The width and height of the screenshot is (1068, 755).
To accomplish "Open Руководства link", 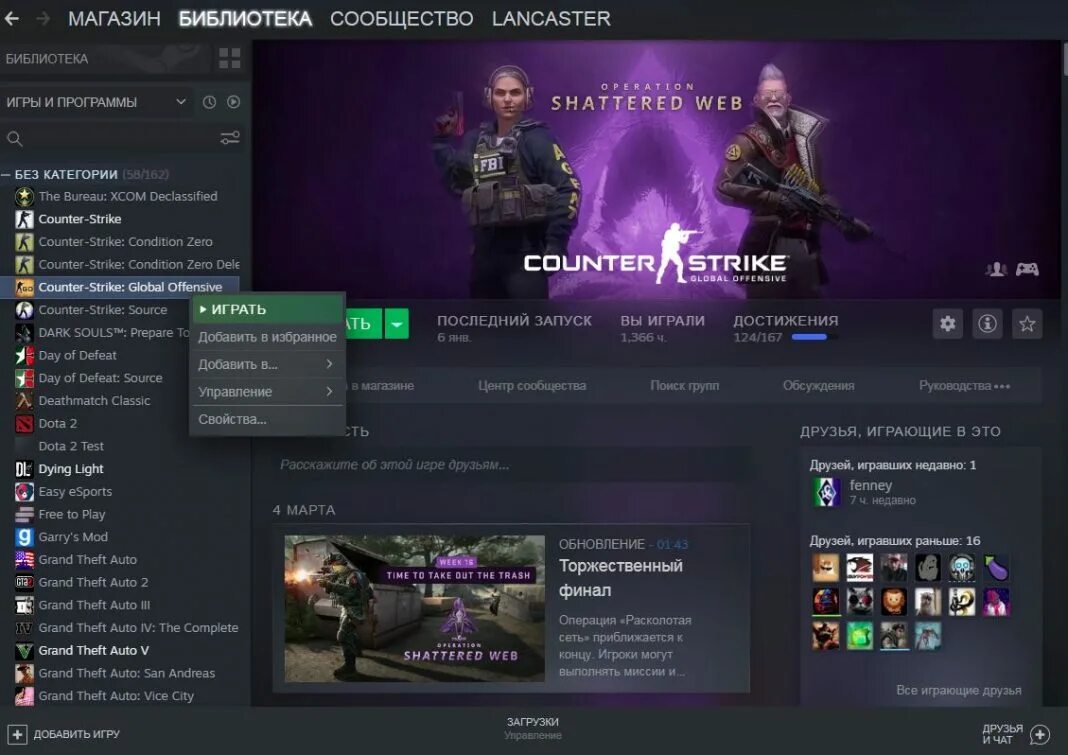I will point(955,386).
